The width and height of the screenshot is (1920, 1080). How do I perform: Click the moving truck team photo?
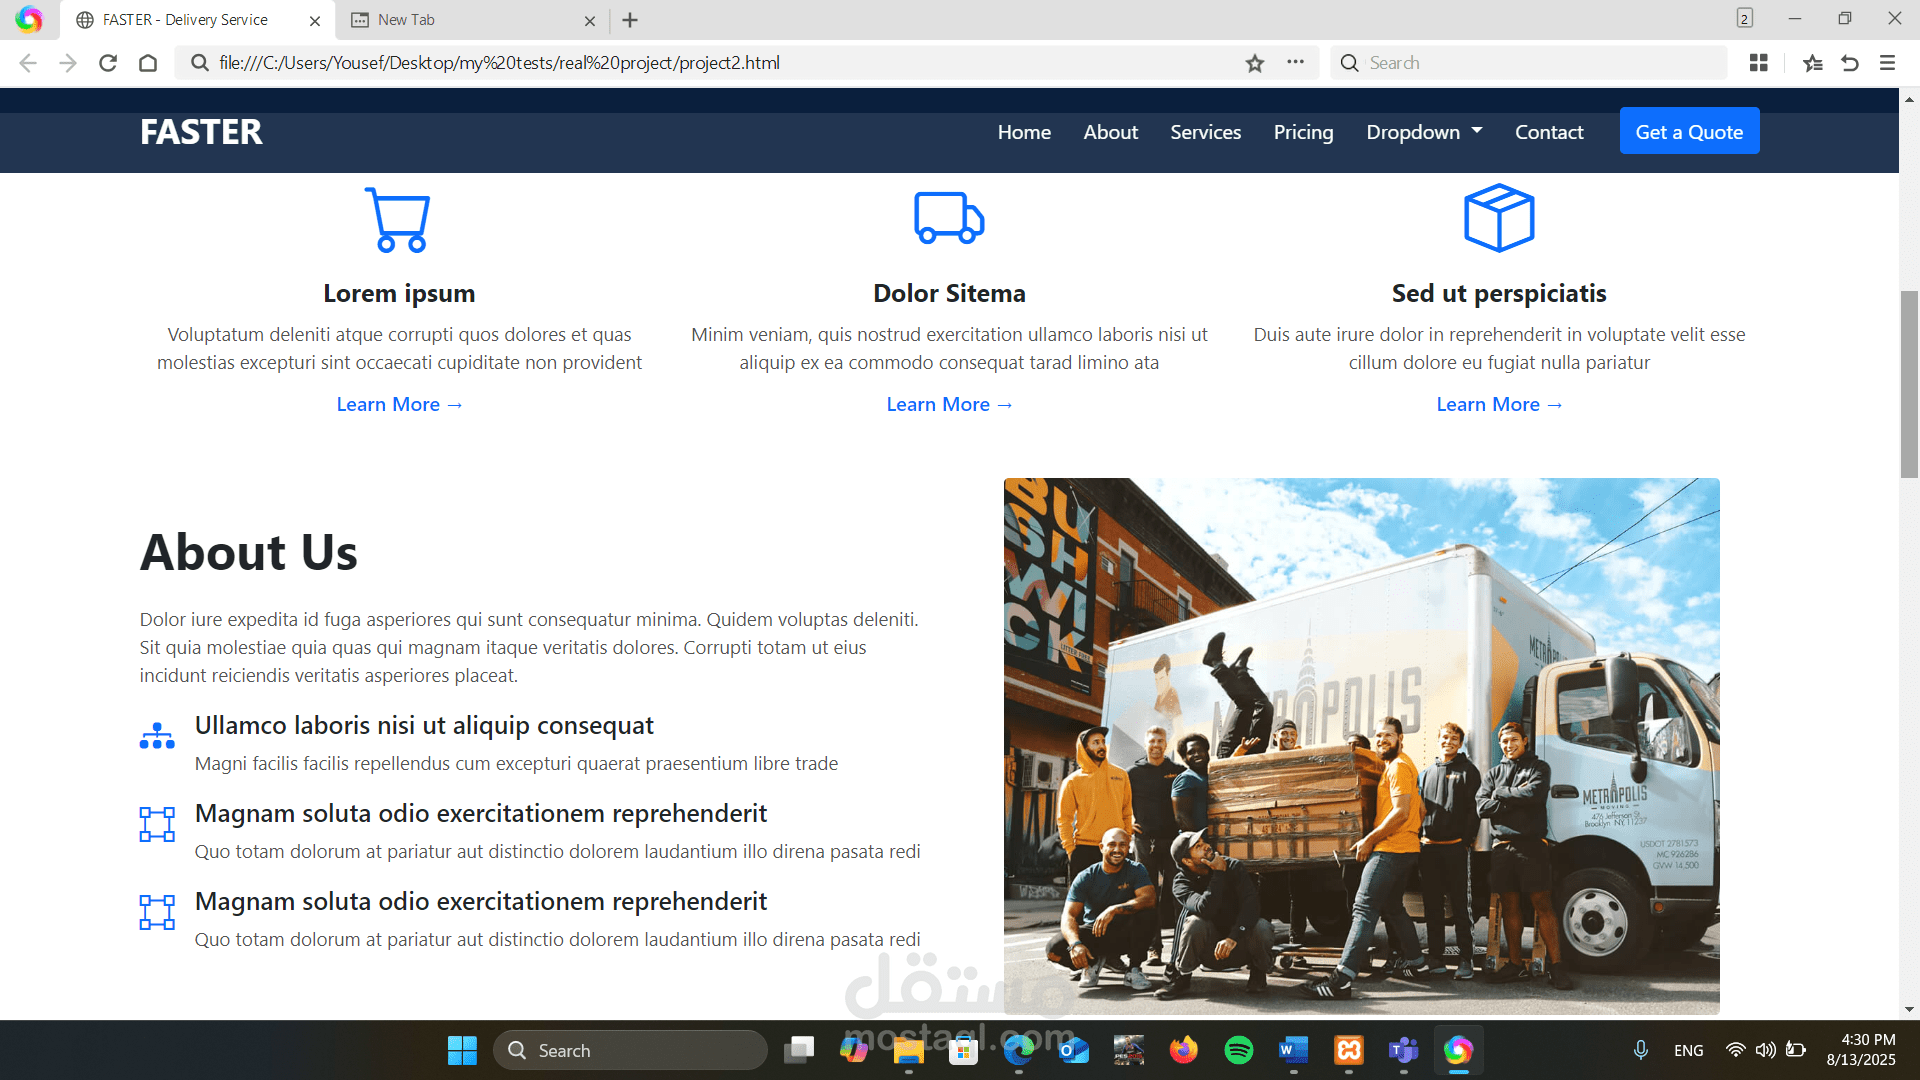tap(1362, 746)
